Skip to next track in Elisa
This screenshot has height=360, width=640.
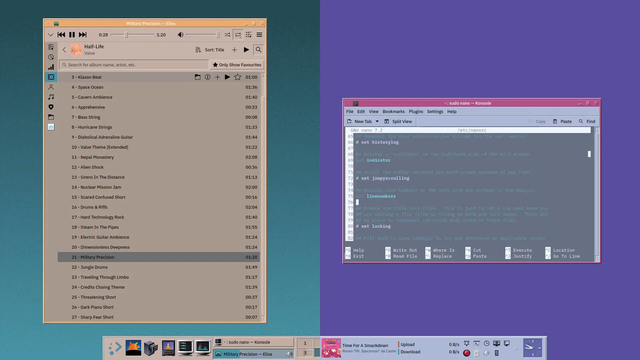pos(83,35)
